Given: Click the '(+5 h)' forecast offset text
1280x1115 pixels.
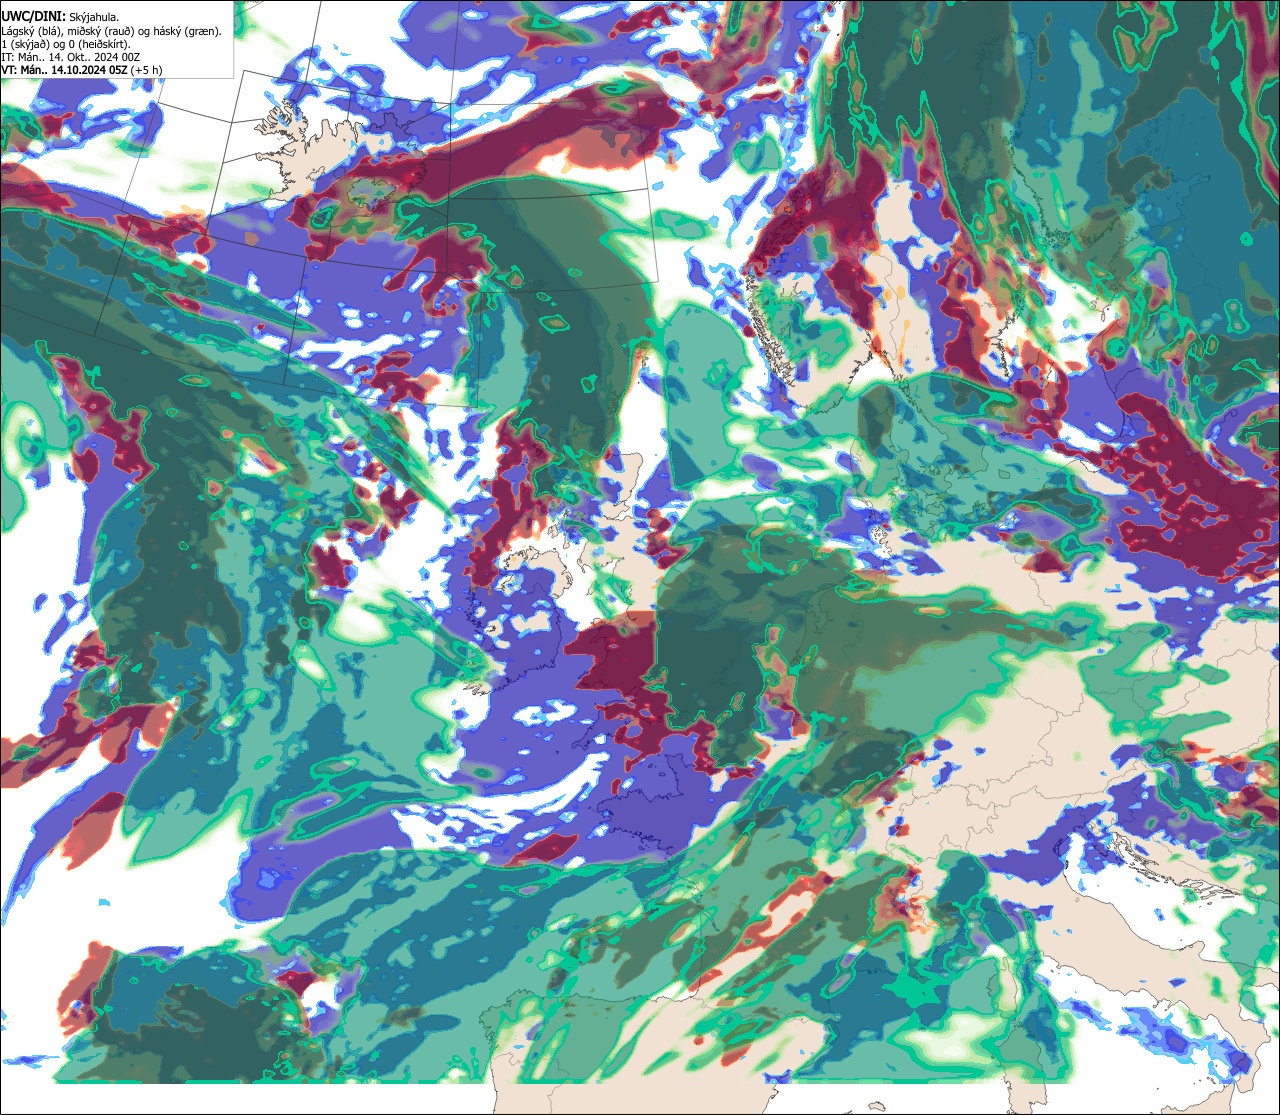Looking at the screenshot, I should pyautogui.click(x=147, y=70).
